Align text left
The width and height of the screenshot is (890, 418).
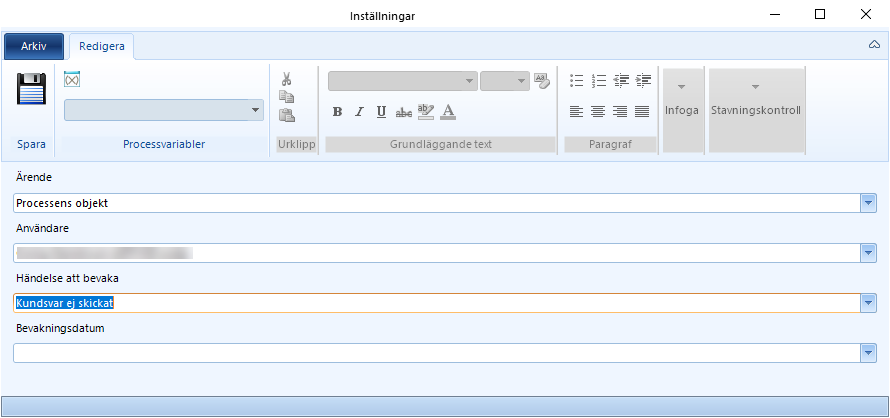[577, 112]
